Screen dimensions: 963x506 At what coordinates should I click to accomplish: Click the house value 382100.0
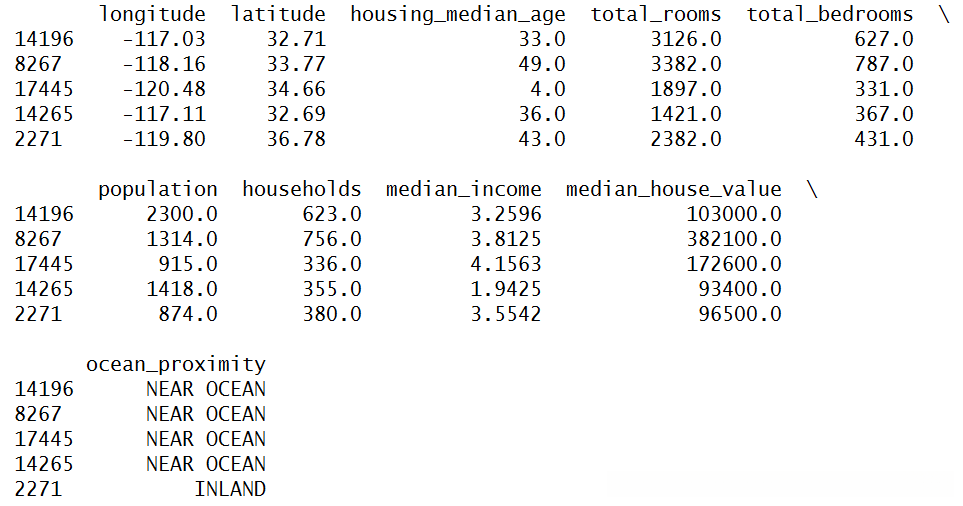click(x=734, y=239)
